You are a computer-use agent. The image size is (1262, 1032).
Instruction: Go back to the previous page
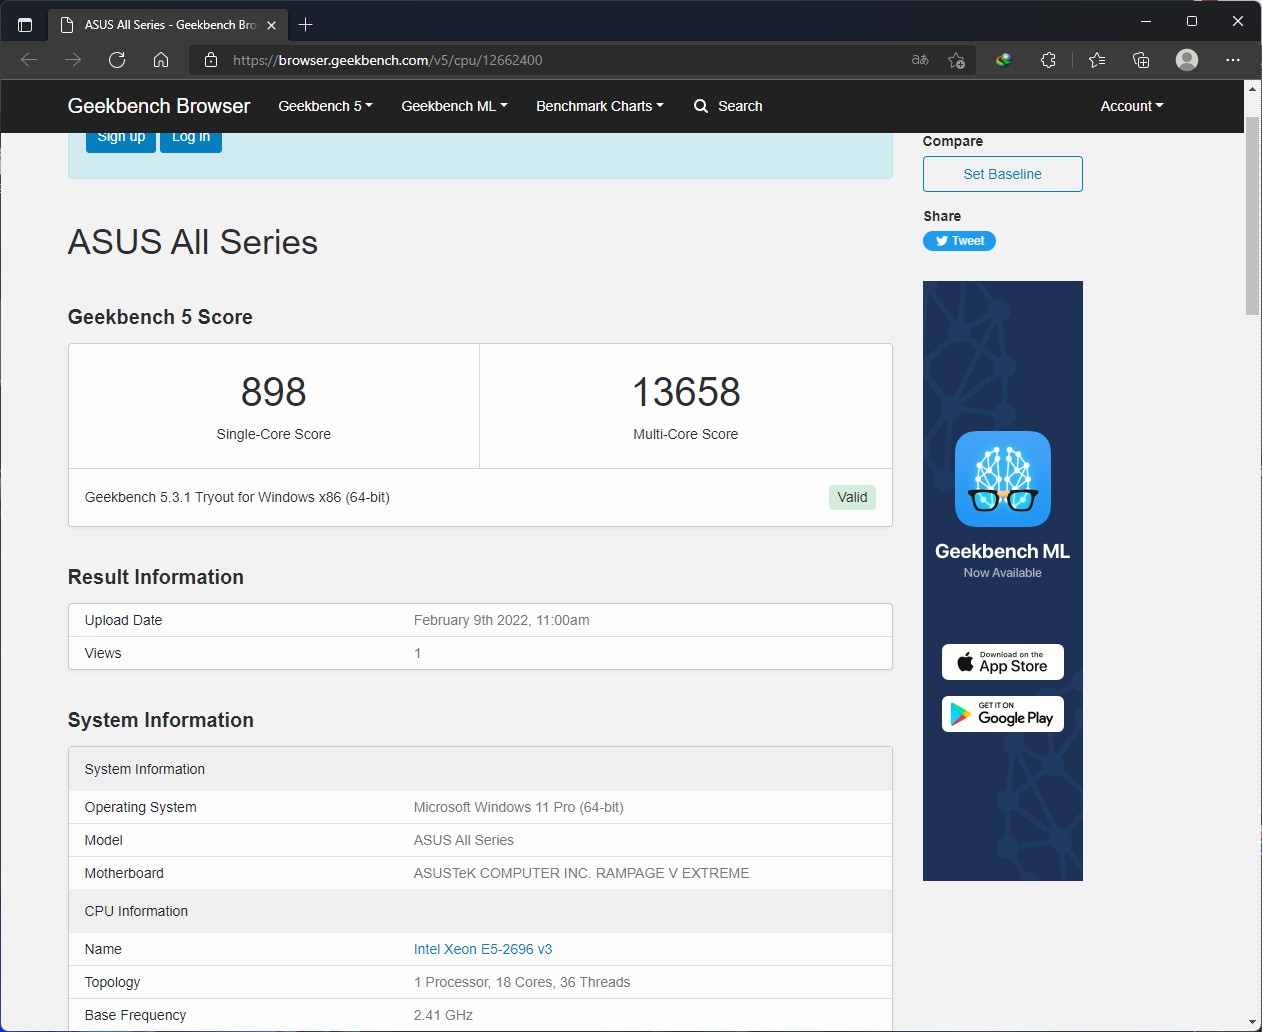click(29, 60)
